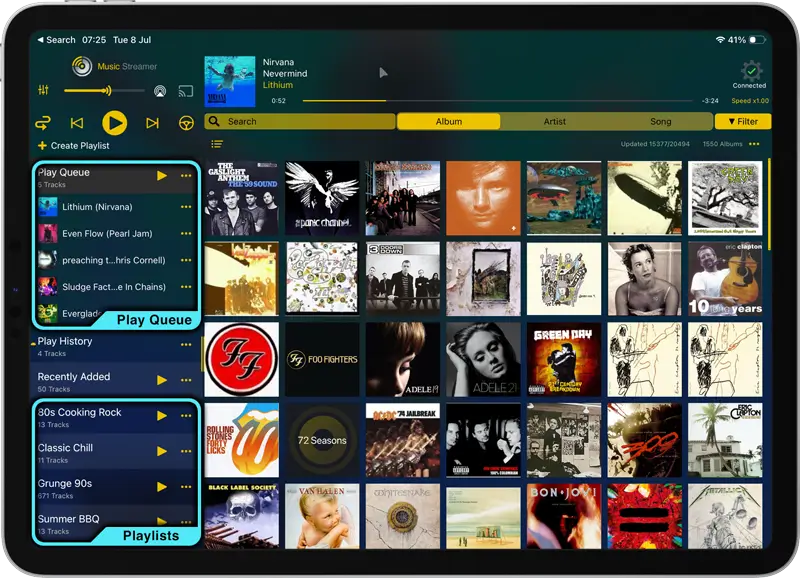Screen dimensions: 800x578
Task: Open the red Foo Fighters FF logo album
Action: [242, 359]
